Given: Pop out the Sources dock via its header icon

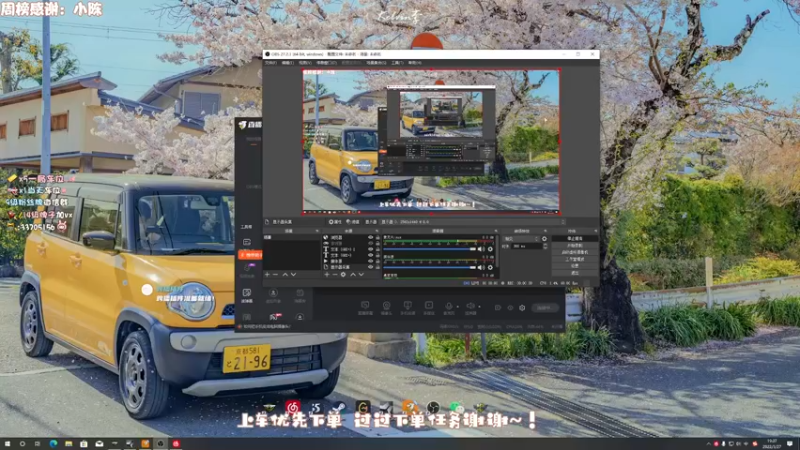Looking at the screenshot, I should pos(377,231).
